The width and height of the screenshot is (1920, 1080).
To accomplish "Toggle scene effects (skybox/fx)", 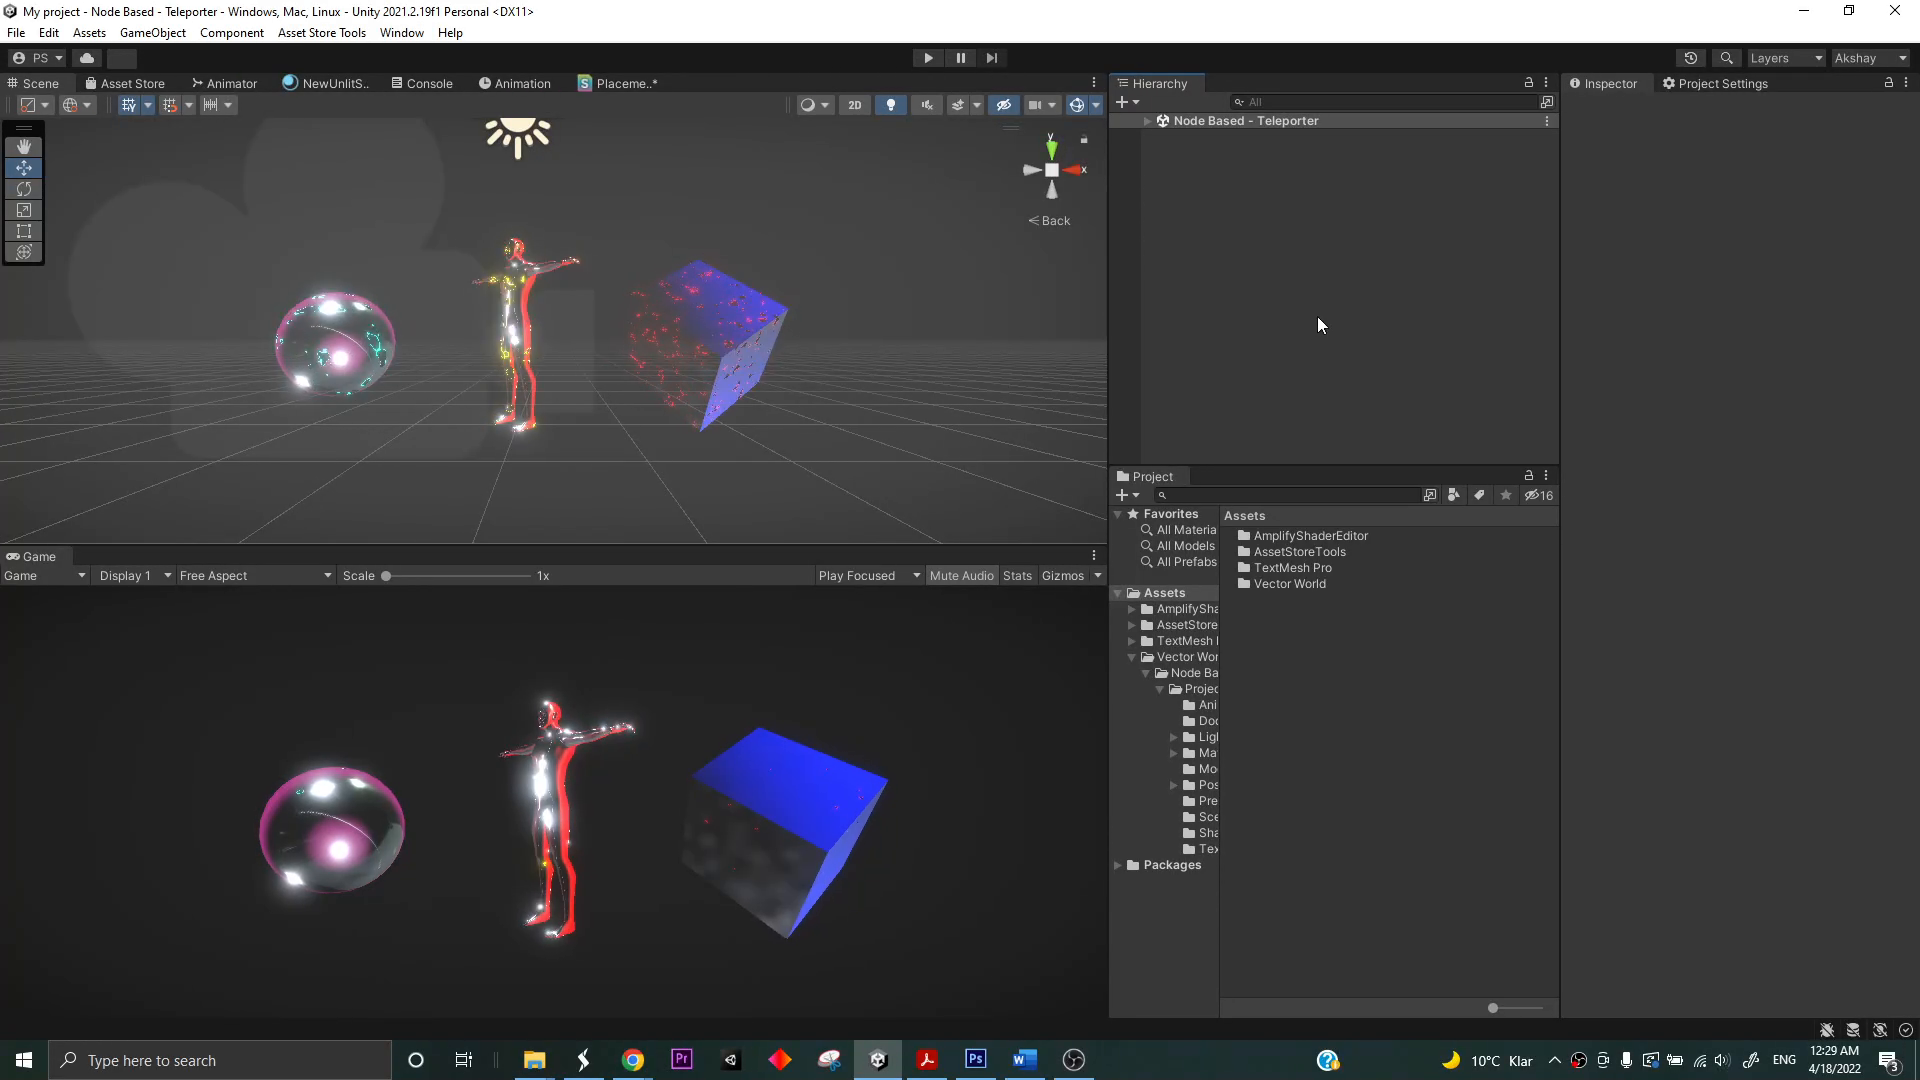I will 957,105.
